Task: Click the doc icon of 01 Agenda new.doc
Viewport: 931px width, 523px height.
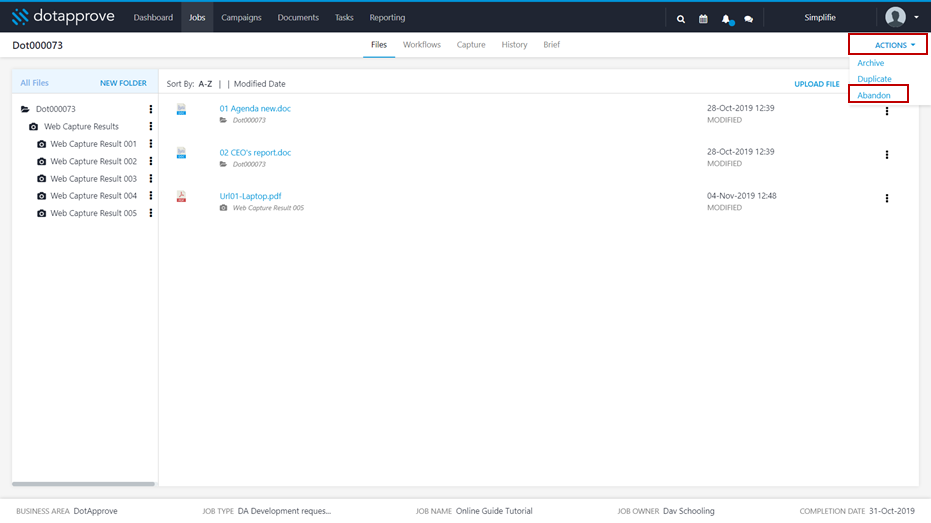Action: (x=181, y=109)
